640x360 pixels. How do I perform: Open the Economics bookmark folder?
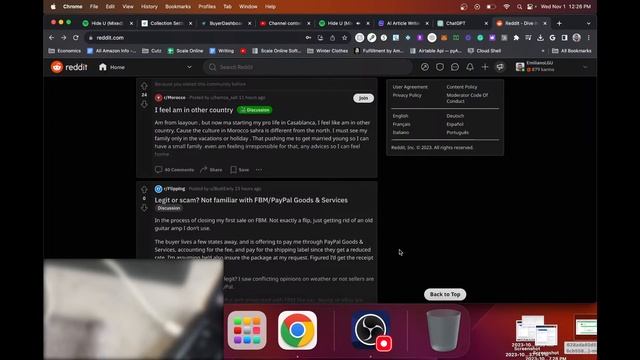(64, 51)
